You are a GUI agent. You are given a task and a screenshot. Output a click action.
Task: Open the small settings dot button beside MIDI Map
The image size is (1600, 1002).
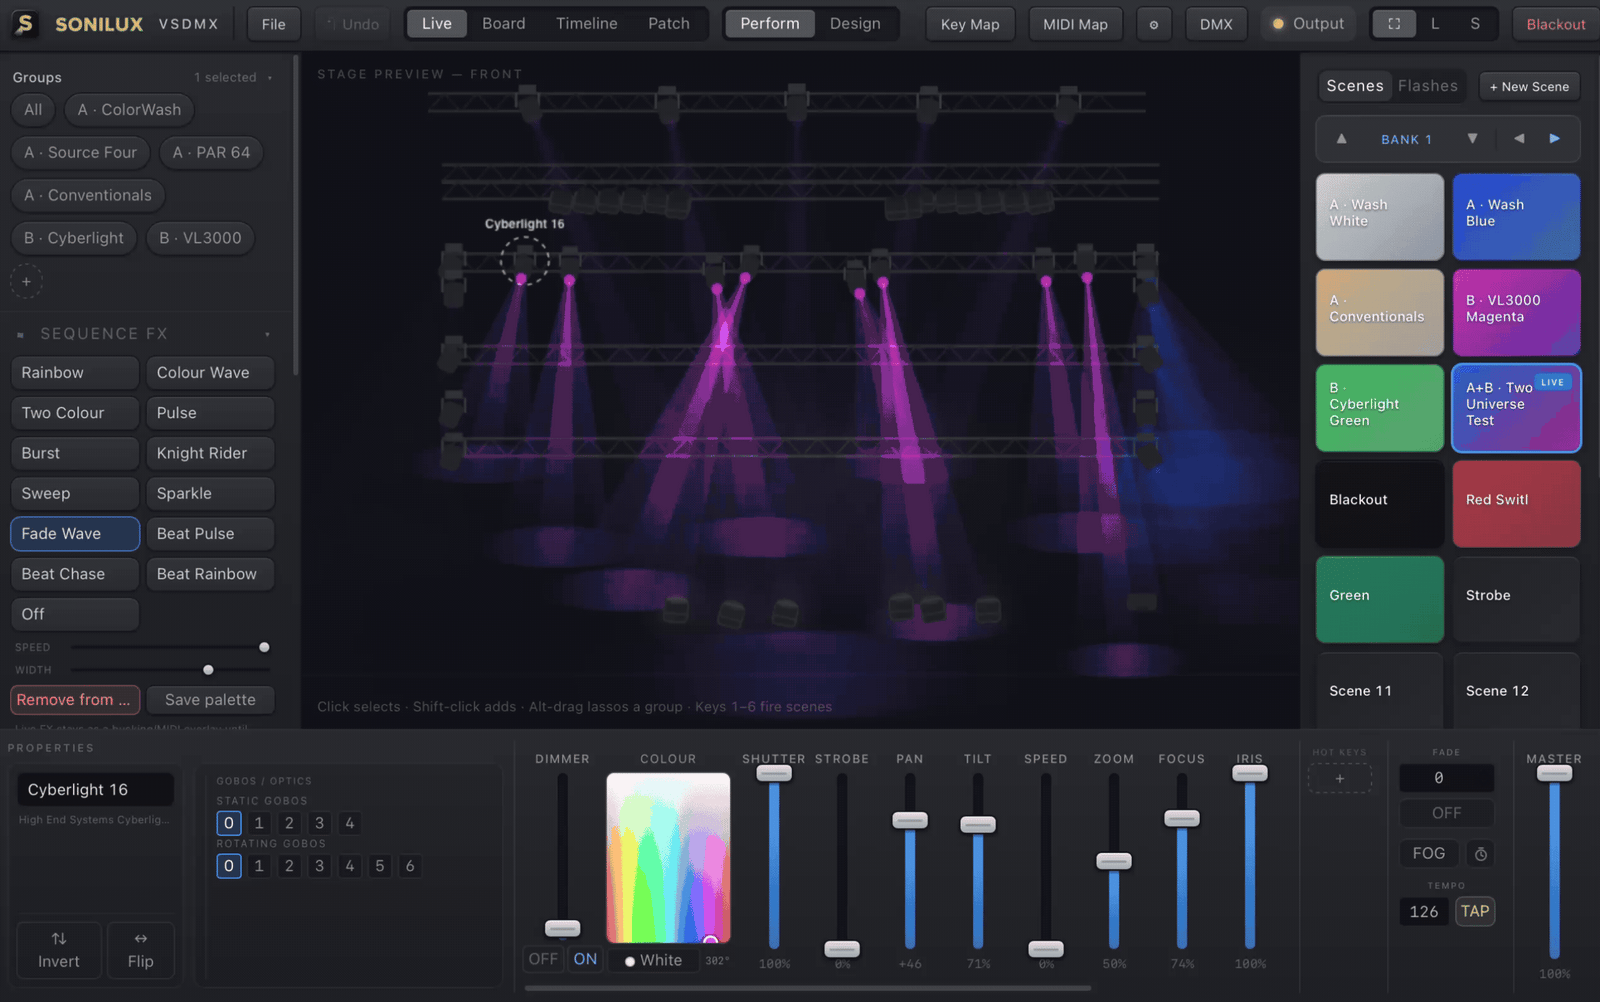(x=1154, y=24)
